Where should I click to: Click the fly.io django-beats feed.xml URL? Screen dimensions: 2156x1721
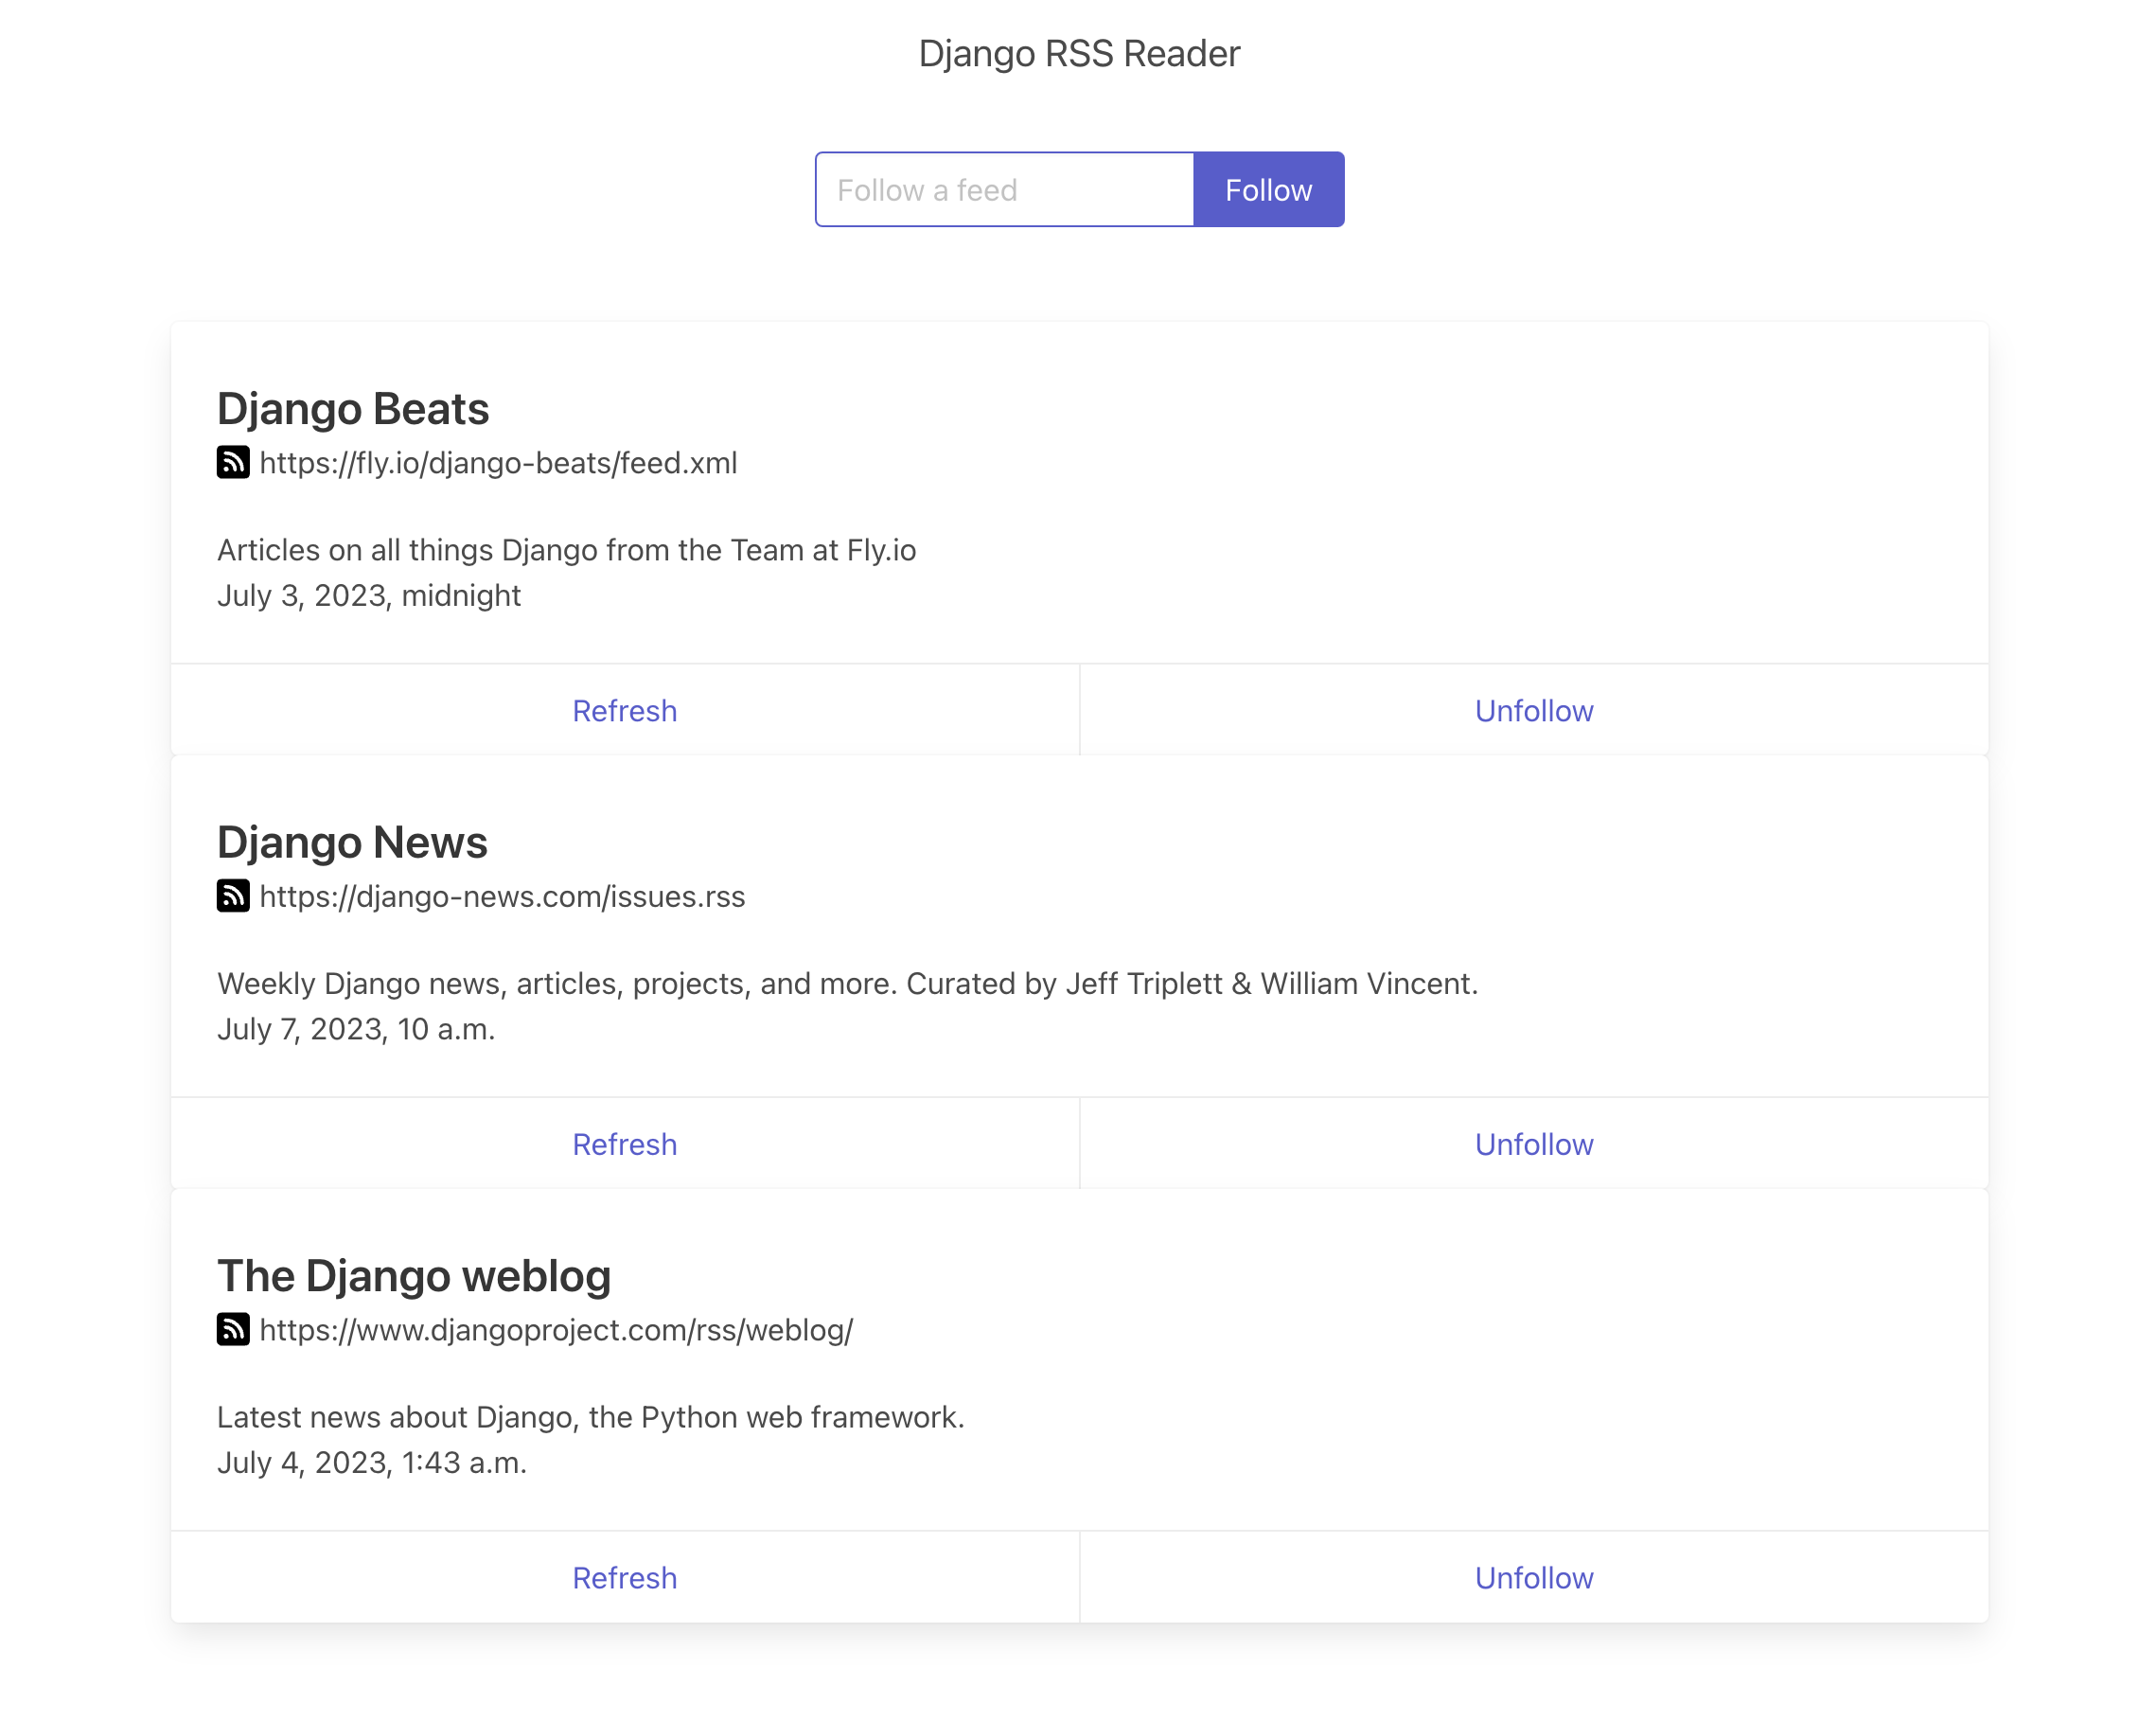click(x=498, y=463)
